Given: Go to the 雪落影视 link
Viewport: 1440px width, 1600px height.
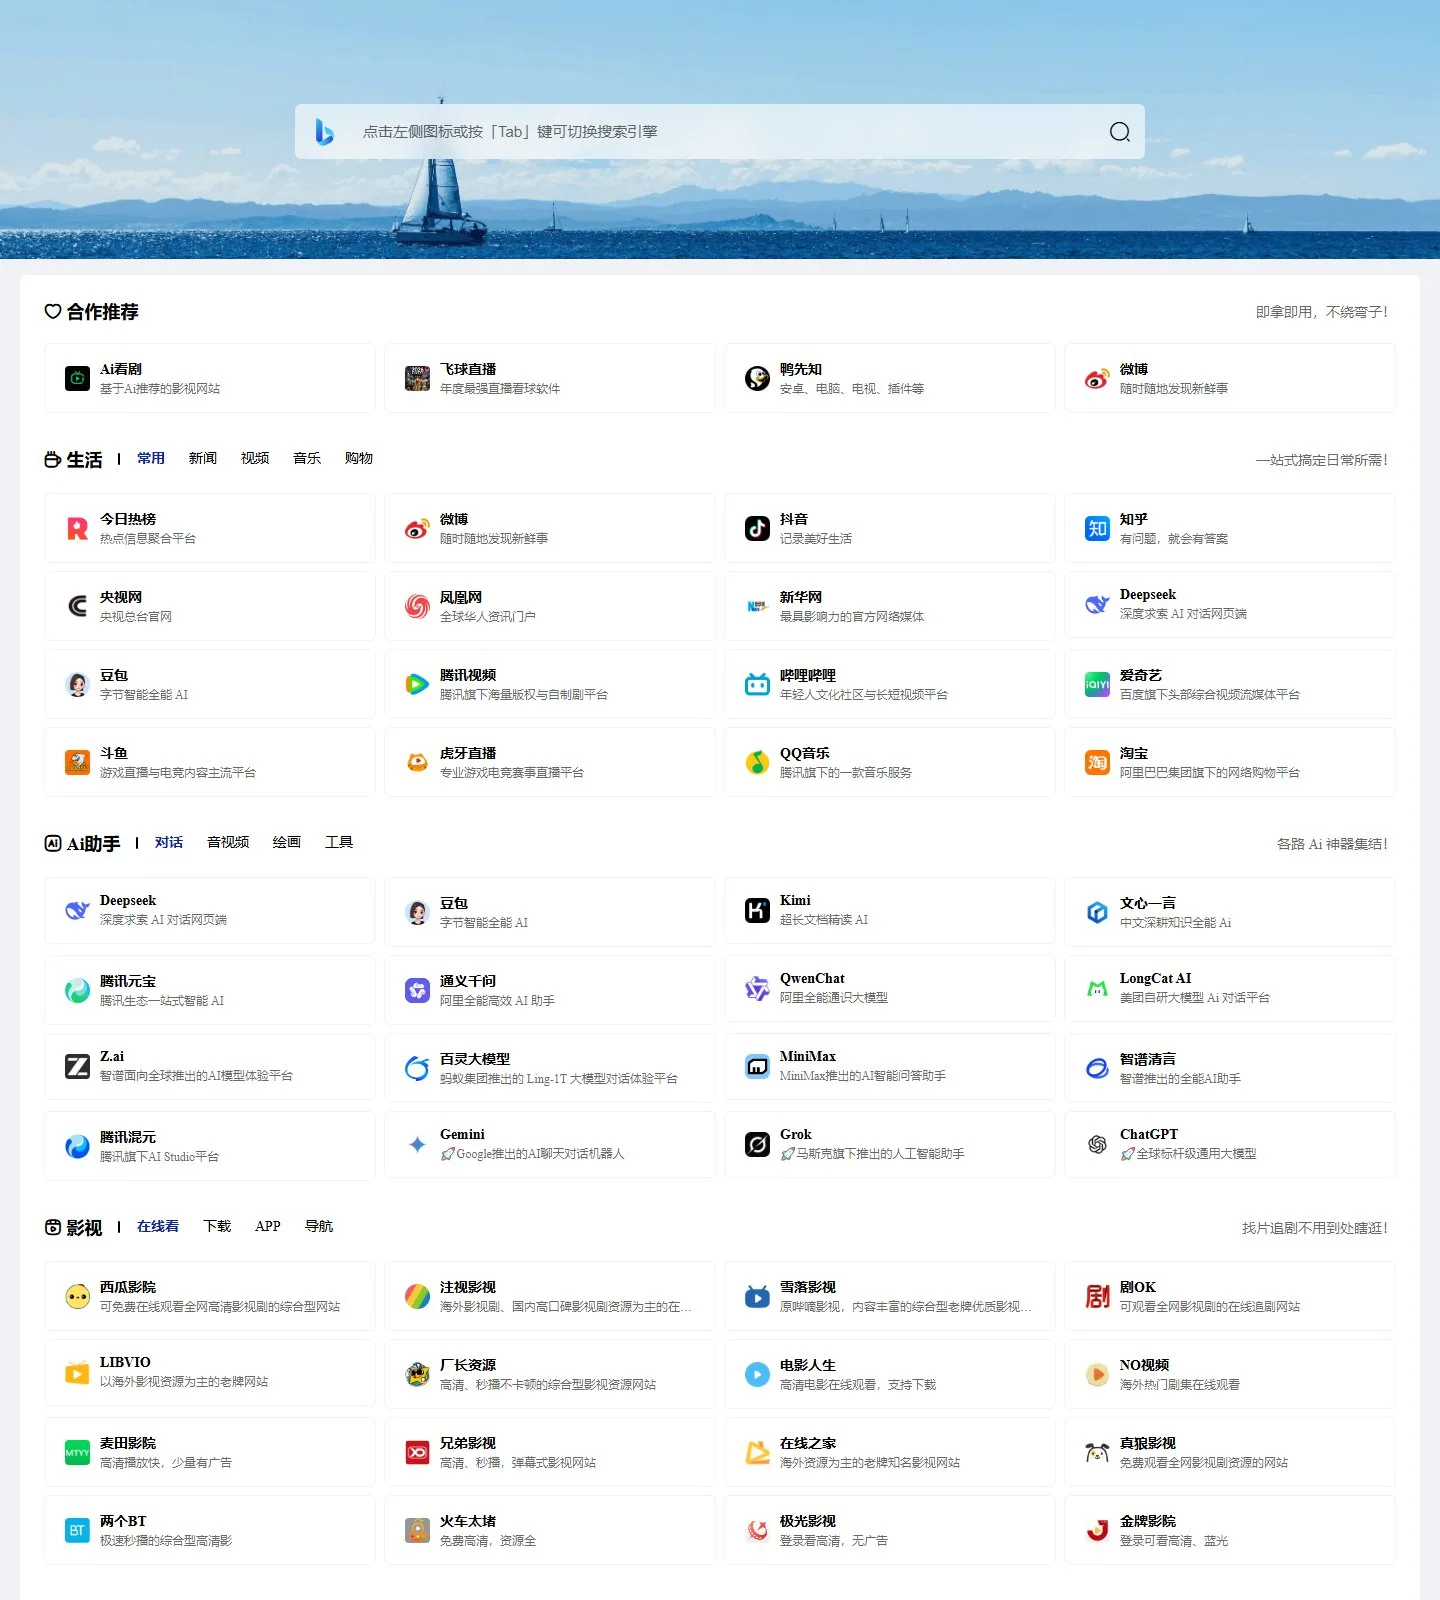Looking at the screenshot, I should pos(890,1296).
